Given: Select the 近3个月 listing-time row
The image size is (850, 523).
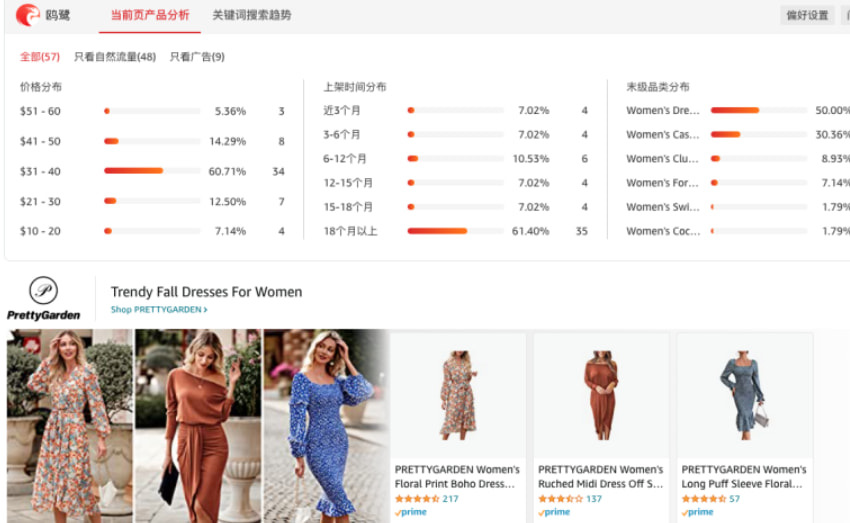Looking at the screenshot, I should 455,110.
